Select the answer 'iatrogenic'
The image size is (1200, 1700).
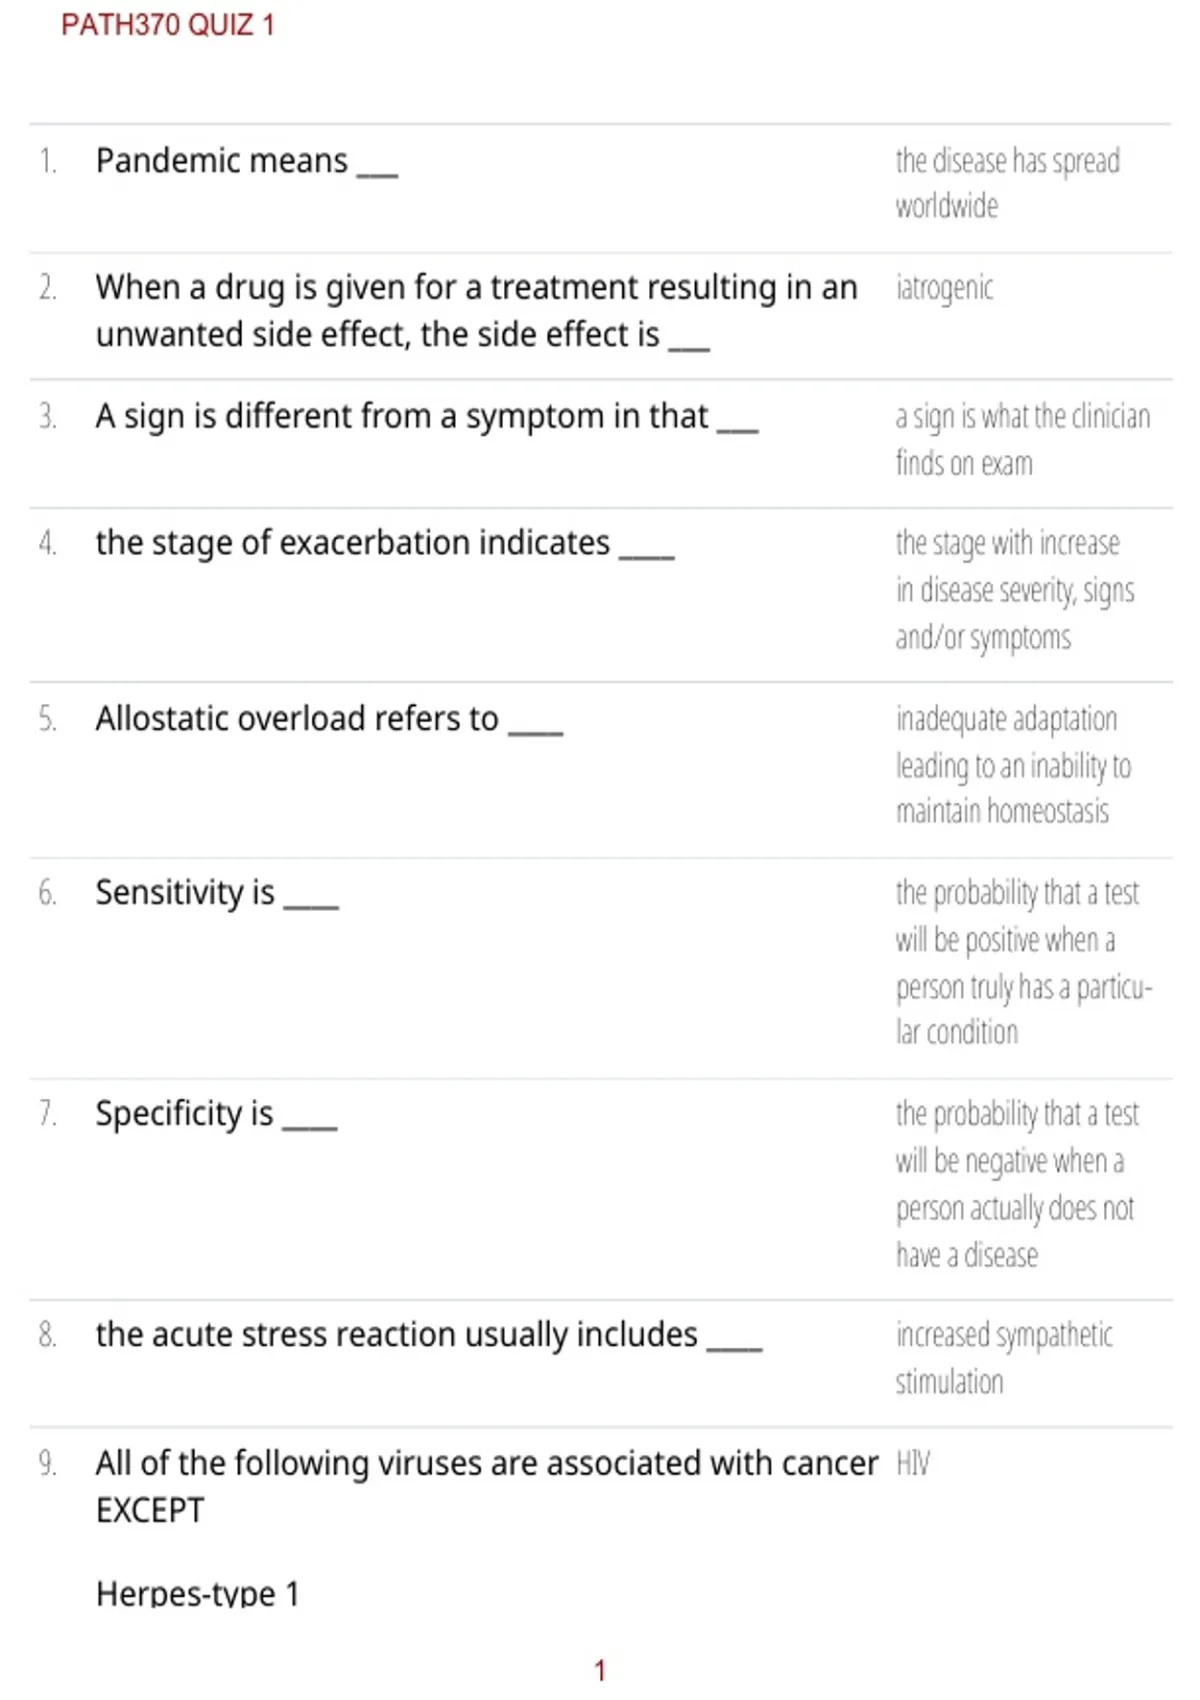(x=944, y=288)
